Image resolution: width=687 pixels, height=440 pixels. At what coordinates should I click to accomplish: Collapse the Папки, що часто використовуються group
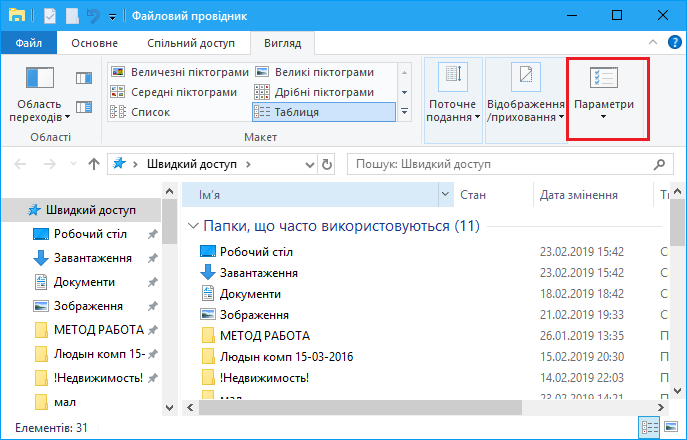click(x=193, y=226)
